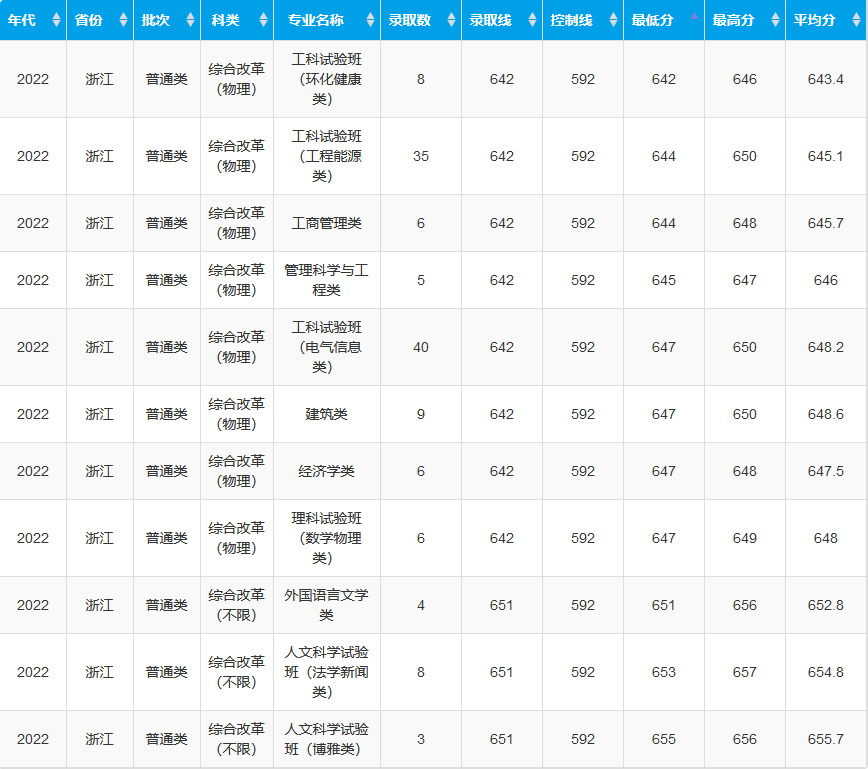This screenshot has height=769, width=868.
Task: Click the 录取数 column header label
Action: pos(408,20)
